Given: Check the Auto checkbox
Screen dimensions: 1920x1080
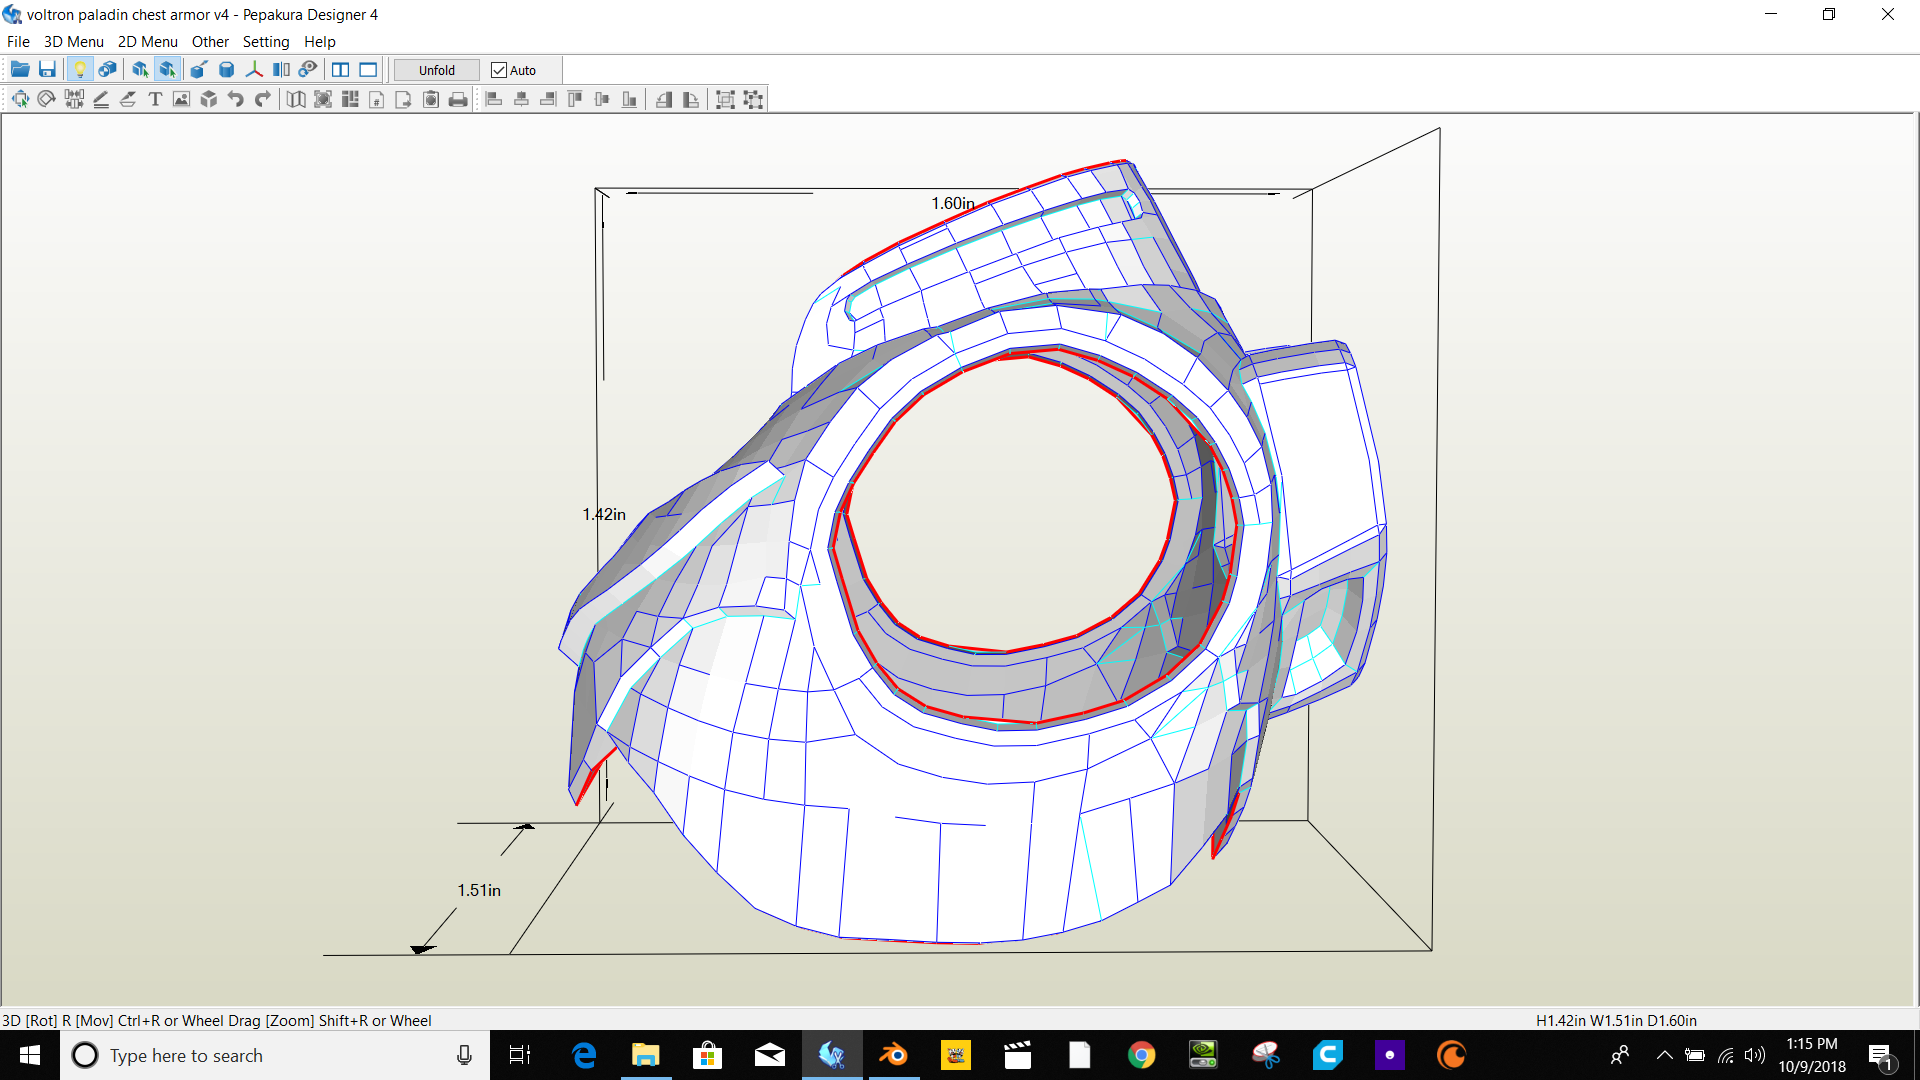Looking at the screenshot, I should coord(499,70).
